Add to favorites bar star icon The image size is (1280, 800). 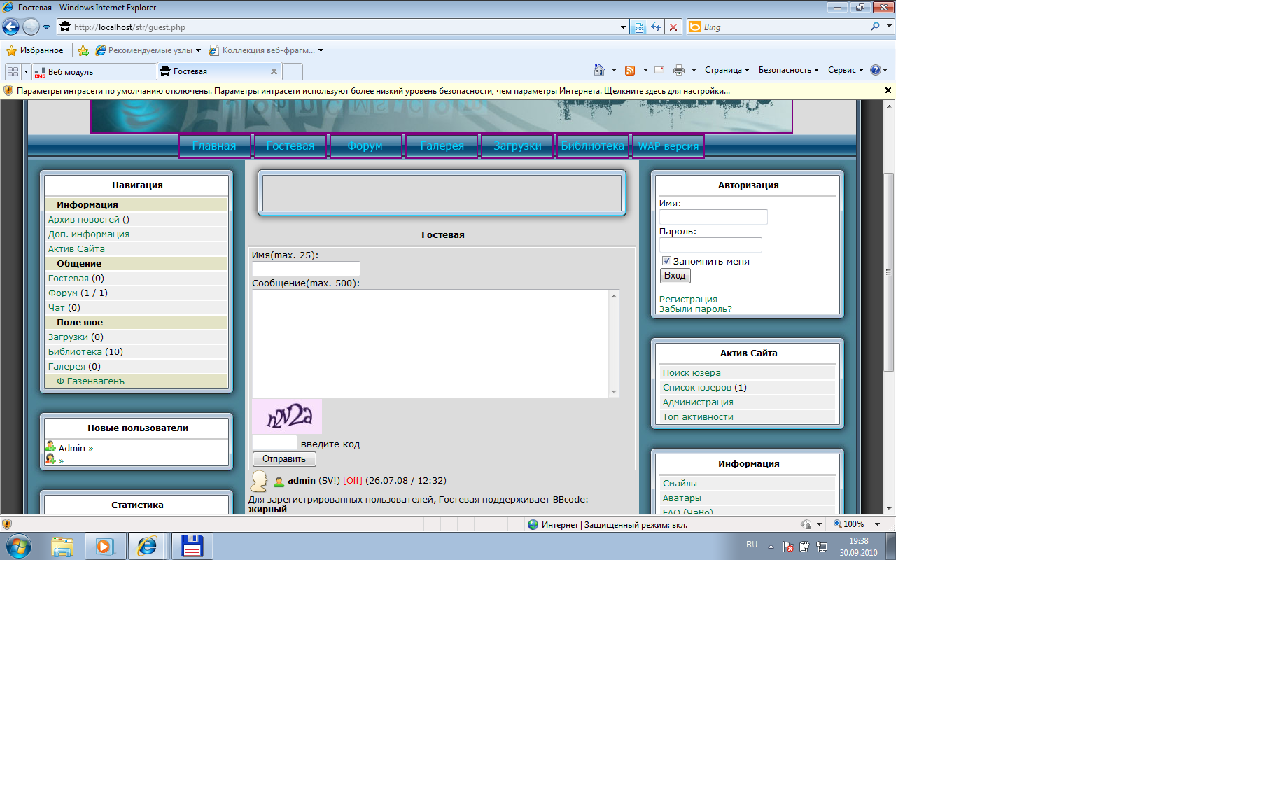tap(84, 50)
